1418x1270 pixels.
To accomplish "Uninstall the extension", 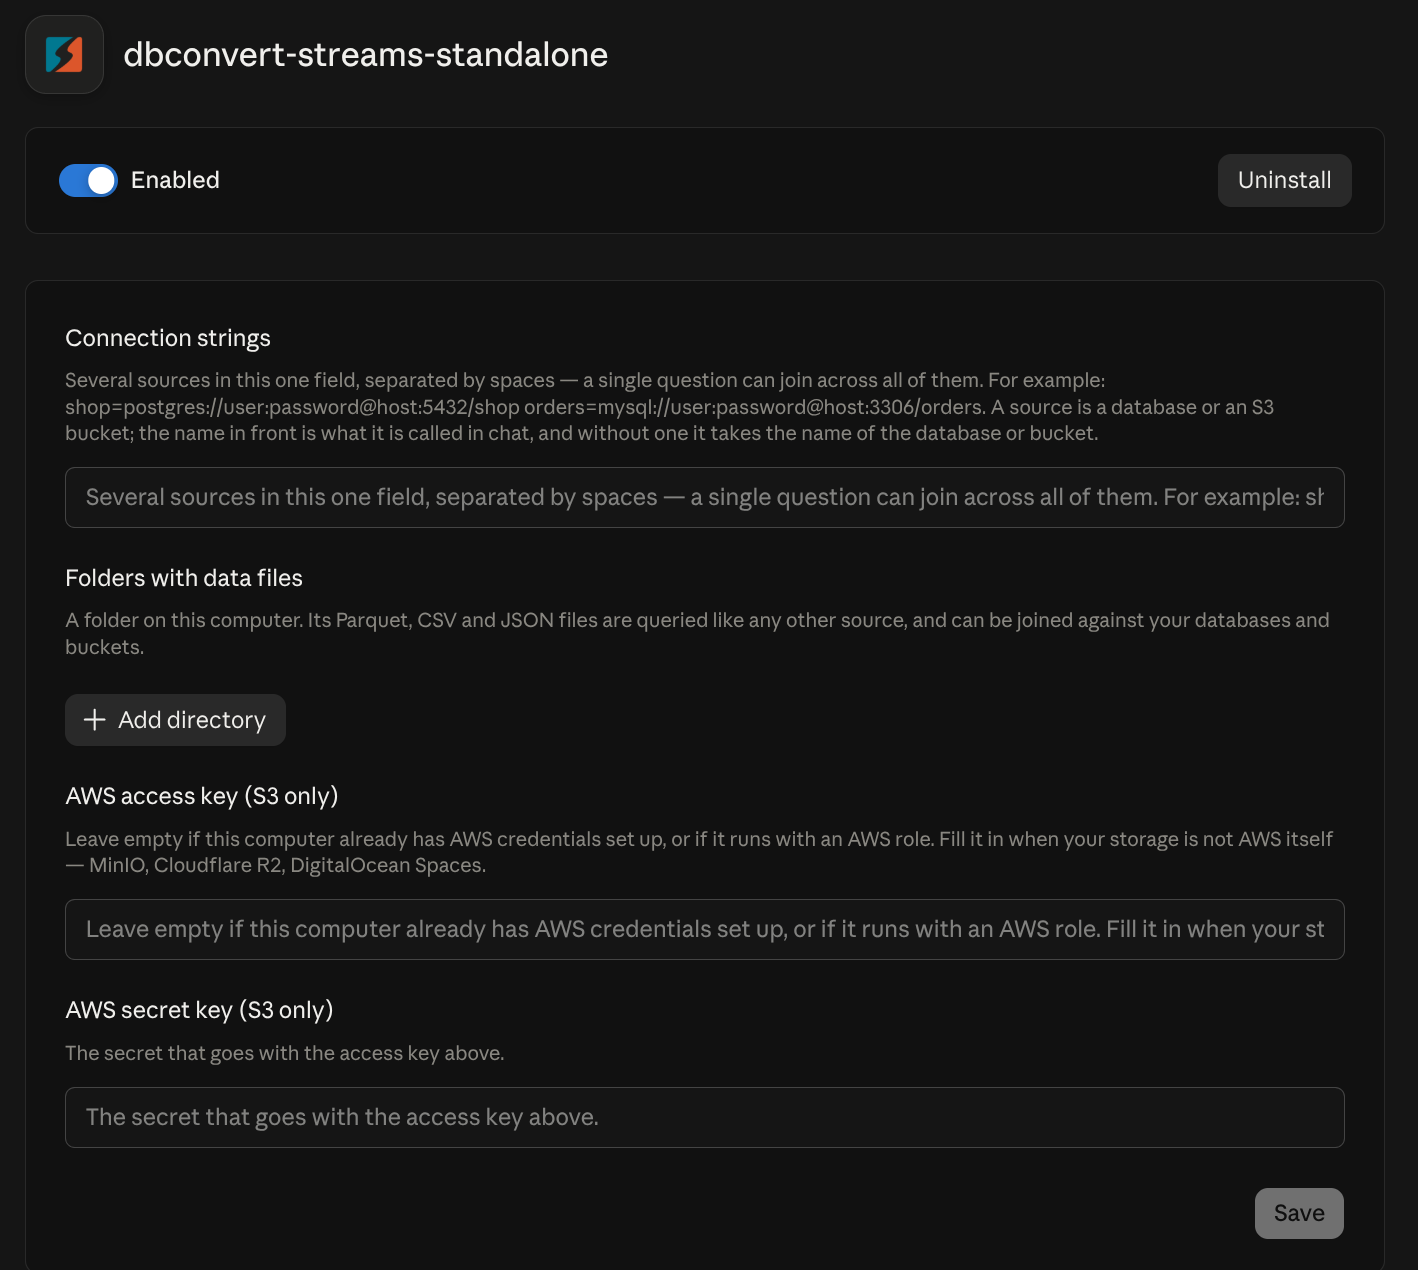I will [x=1284, y=180].
